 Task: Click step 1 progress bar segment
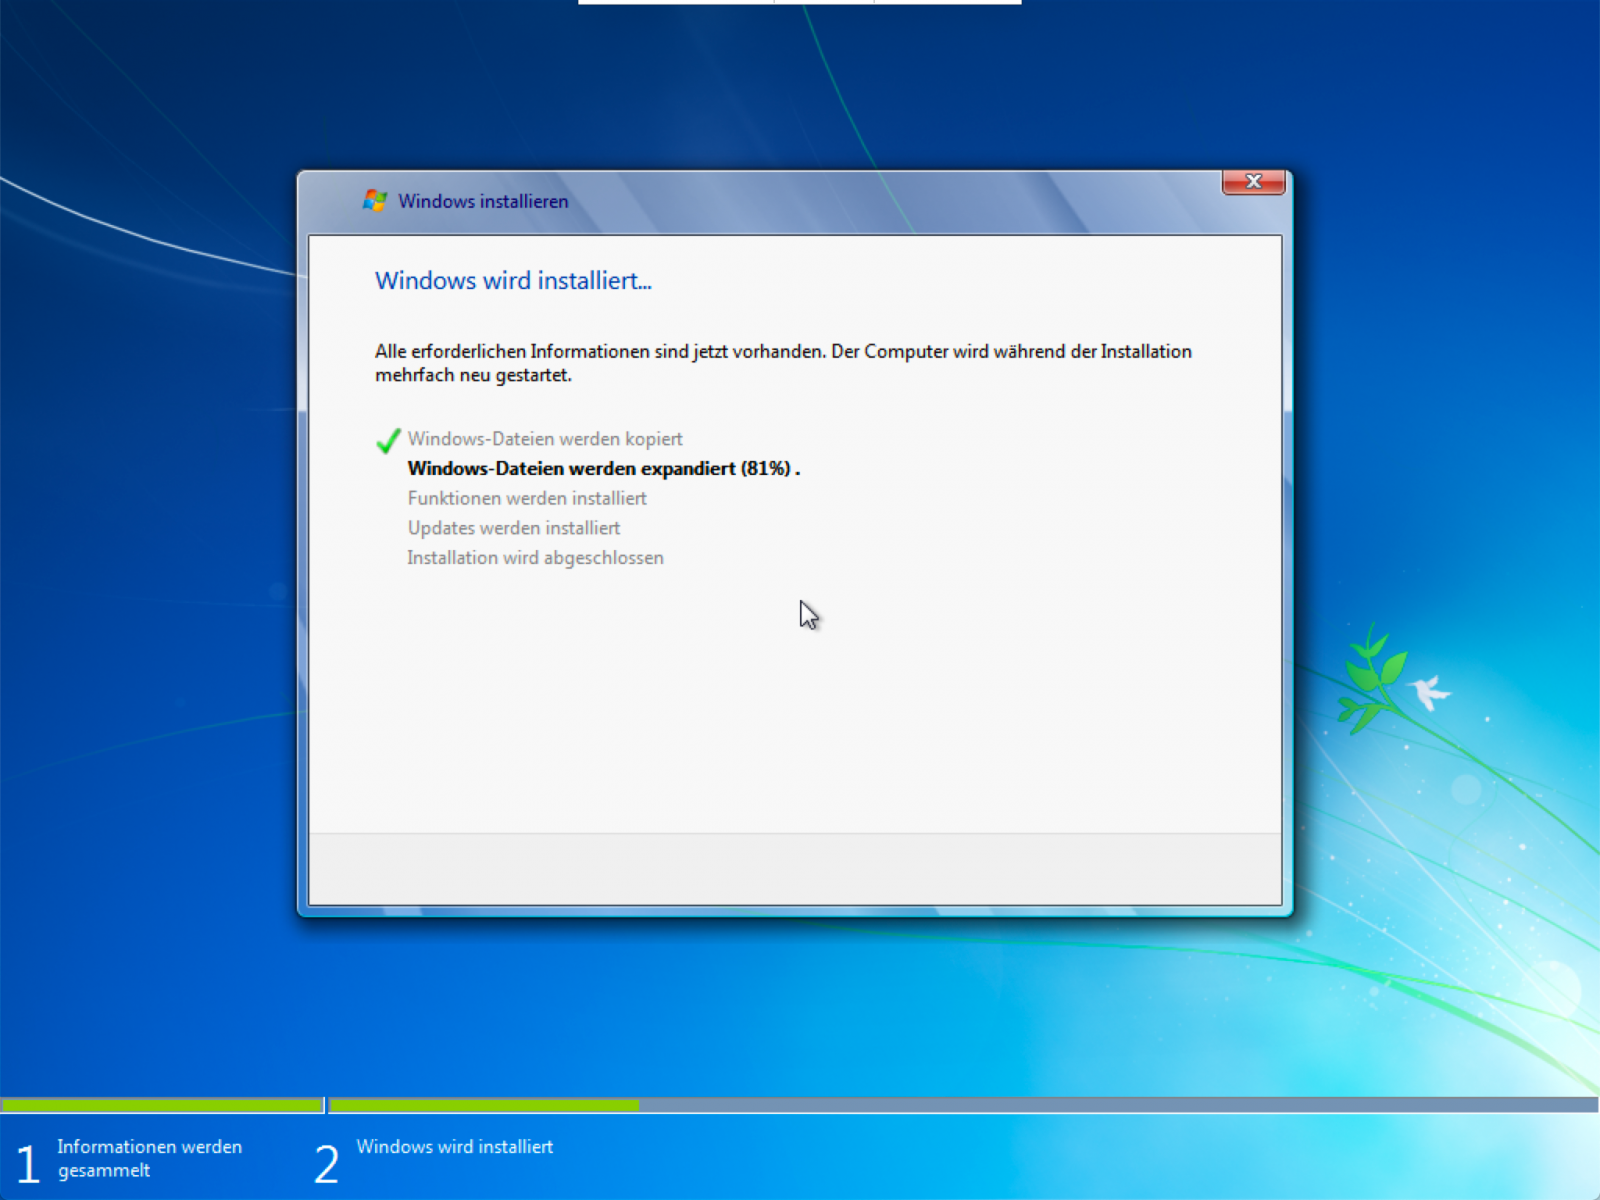pos(162,1105)
